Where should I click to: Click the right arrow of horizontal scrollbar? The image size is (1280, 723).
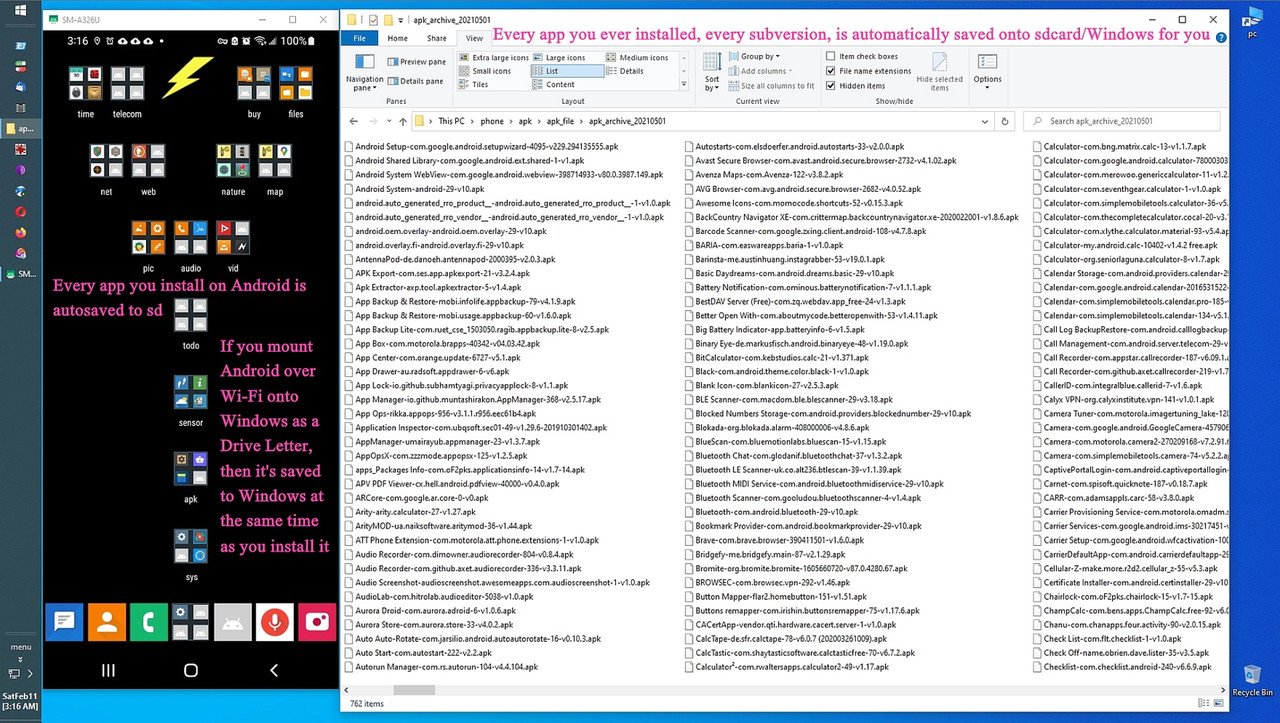point(1224,689)
